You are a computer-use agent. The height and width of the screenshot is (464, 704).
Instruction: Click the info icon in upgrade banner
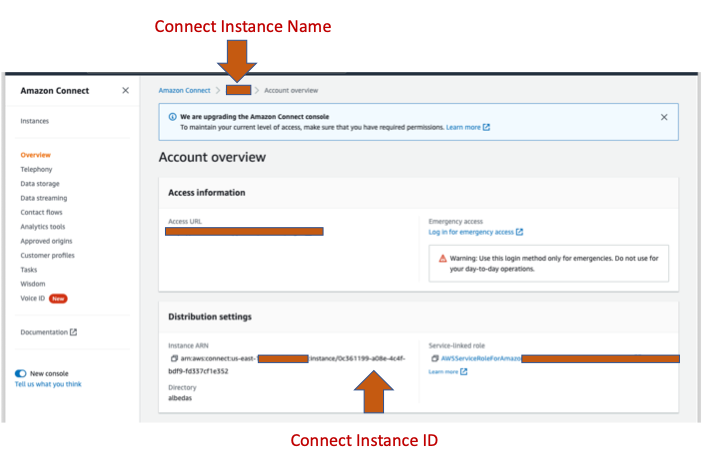pos(172,117)
